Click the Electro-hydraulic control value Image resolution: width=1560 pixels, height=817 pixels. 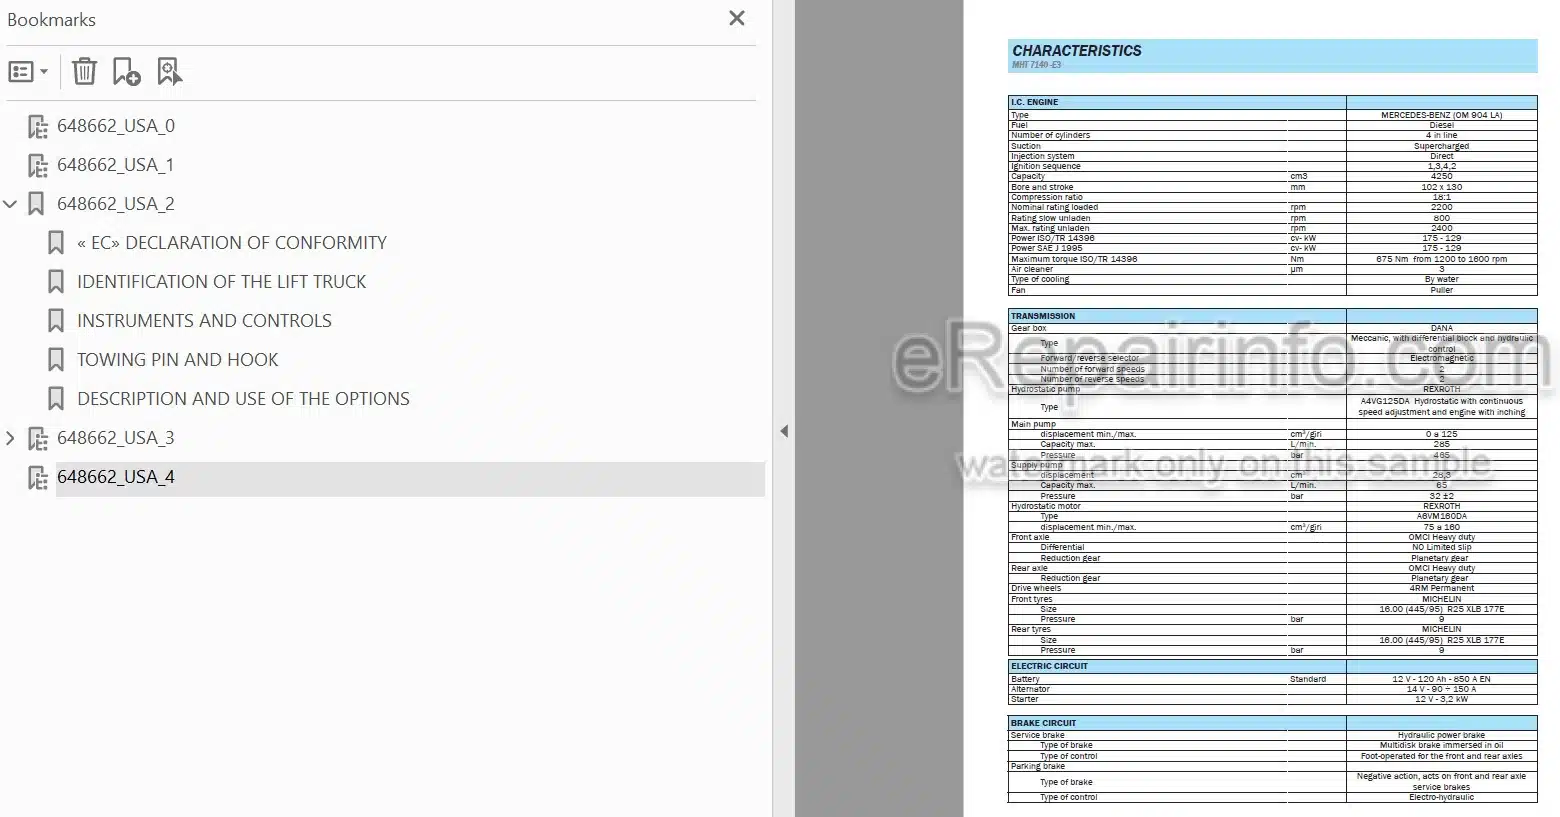[1441, 797]
